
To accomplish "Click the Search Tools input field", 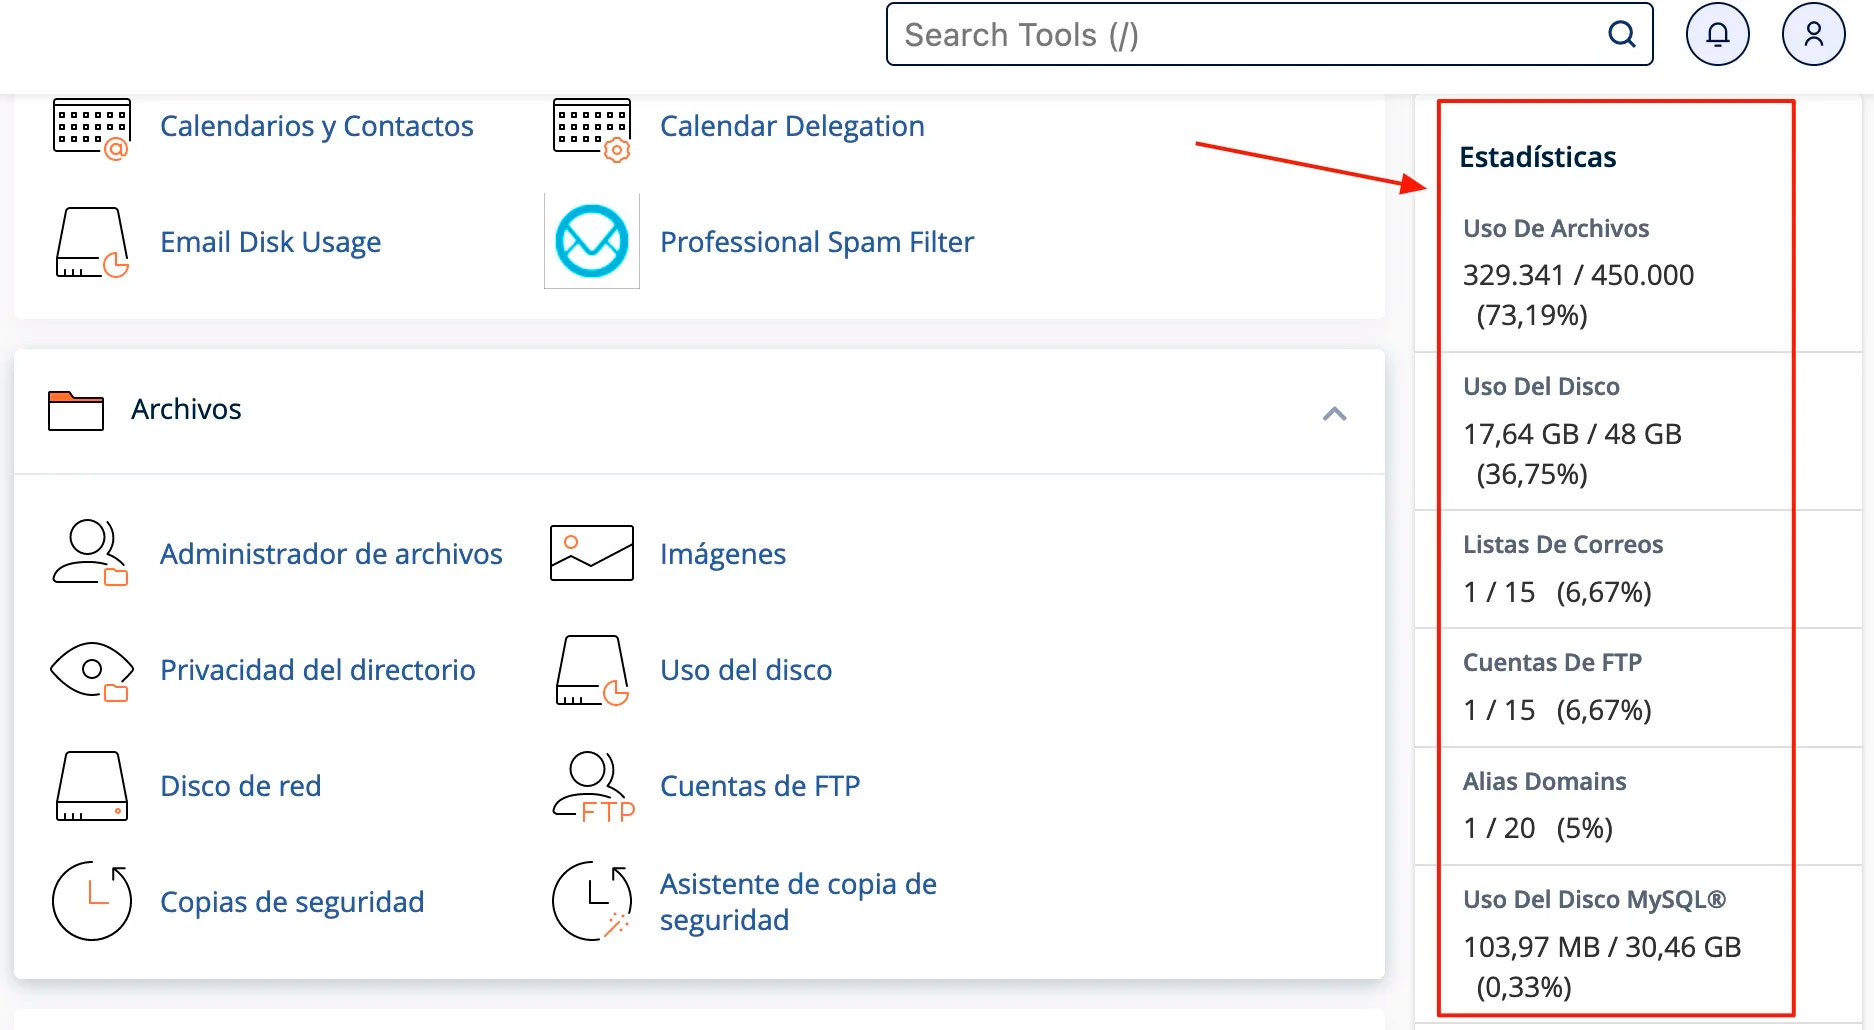I will point(1240,35).
